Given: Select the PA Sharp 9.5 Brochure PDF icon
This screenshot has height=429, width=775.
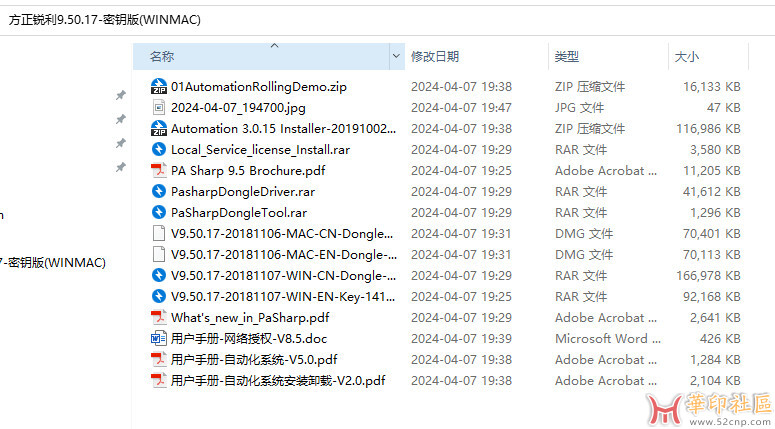Looking at the screenshot, I should 159,171.
